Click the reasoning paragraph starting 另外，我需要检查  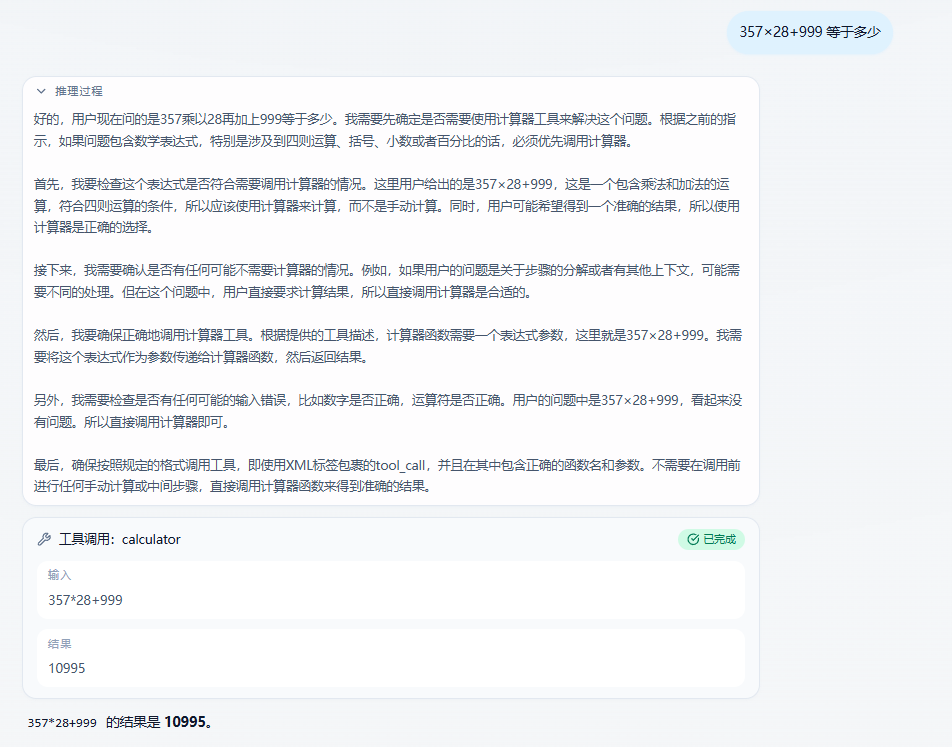[387, 411]
